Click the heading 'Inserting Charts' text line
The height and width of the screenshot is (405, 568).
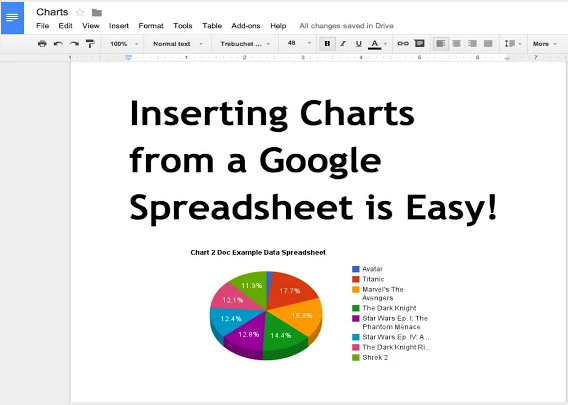tap(272, 114)
